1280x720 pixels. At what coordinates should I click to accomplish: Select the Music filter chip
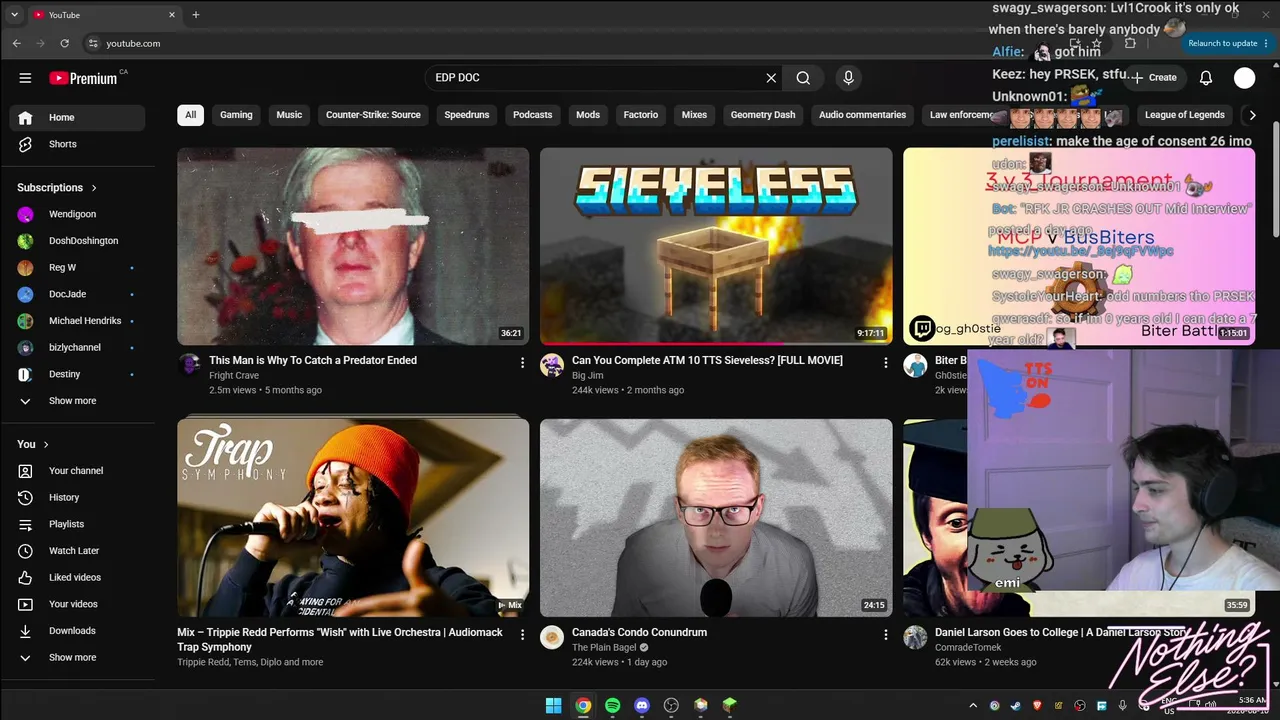[289, 115]
